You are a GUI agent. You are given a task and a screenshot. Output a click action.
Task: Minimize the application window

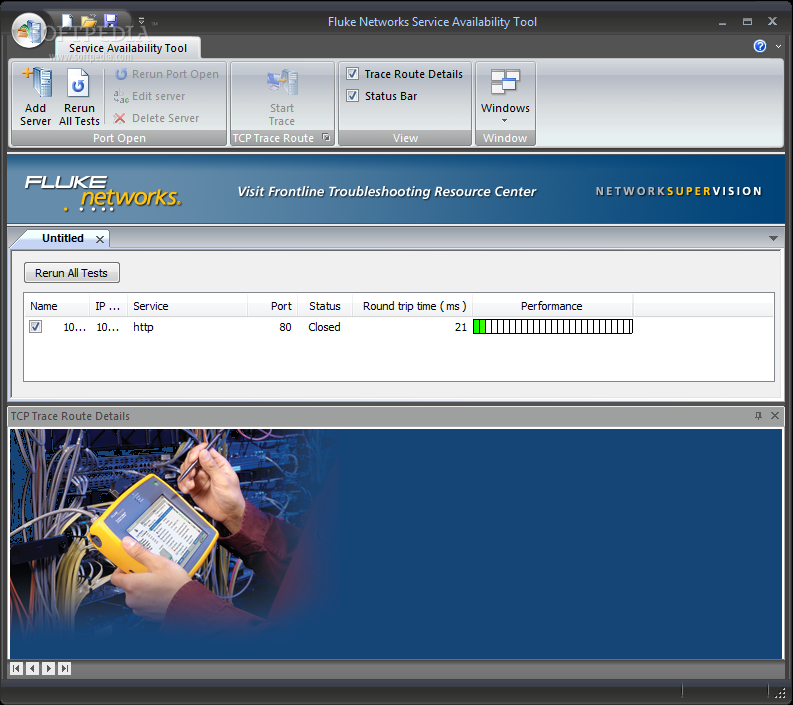722,22
